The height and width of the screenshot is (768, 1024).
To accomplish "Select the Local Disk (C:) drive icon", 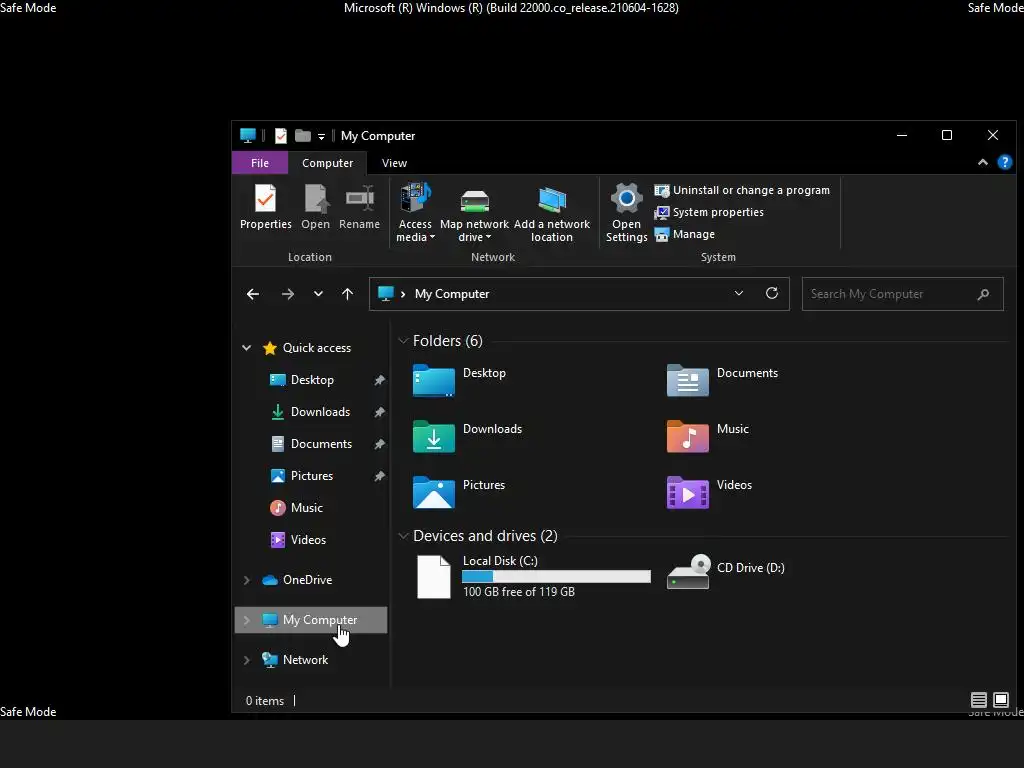I will click(434, 576).
